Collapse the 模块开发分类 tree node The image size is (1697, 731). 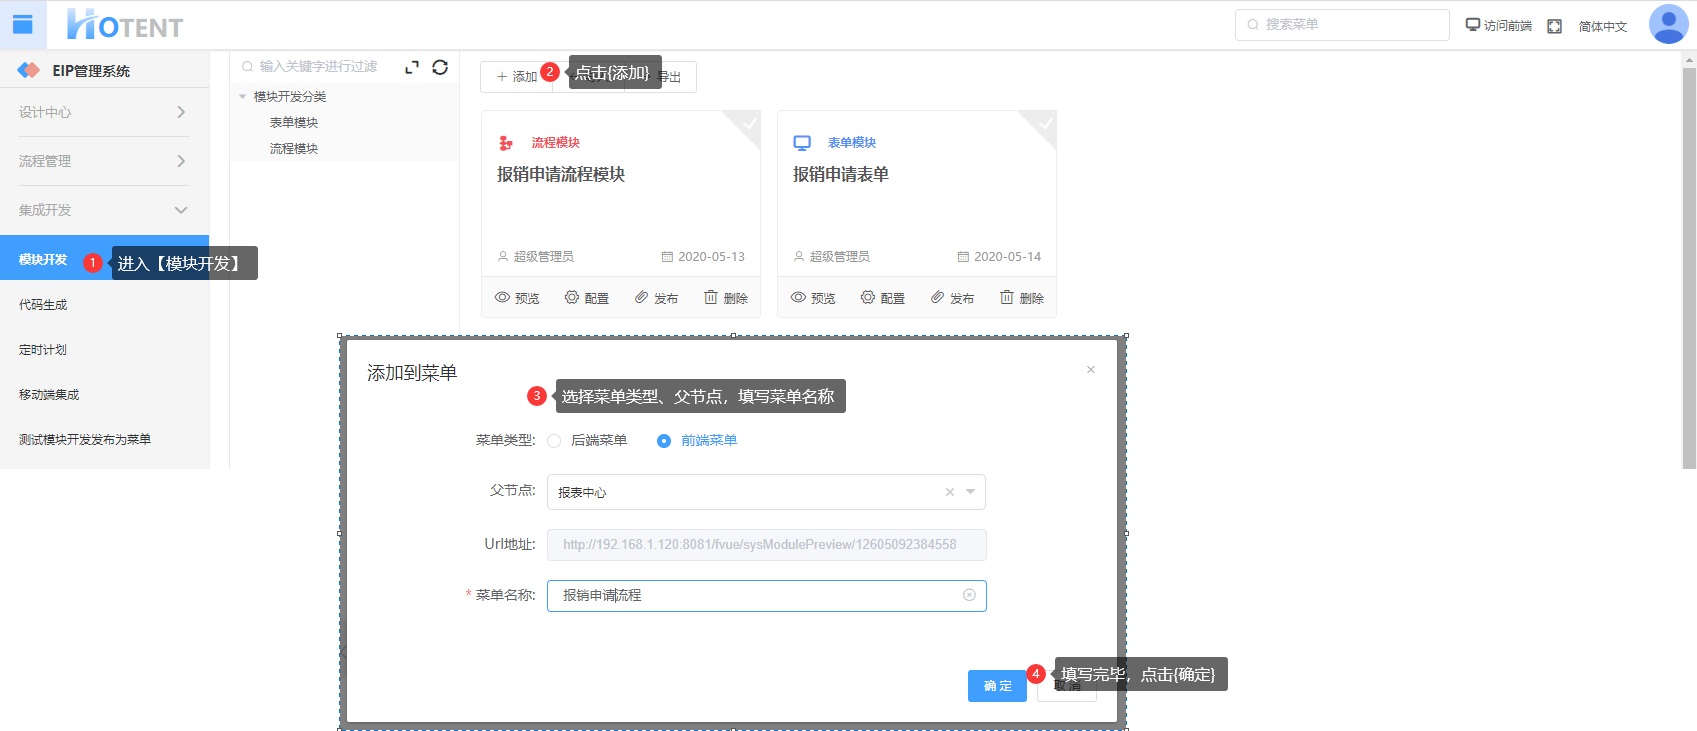[243, 97]
